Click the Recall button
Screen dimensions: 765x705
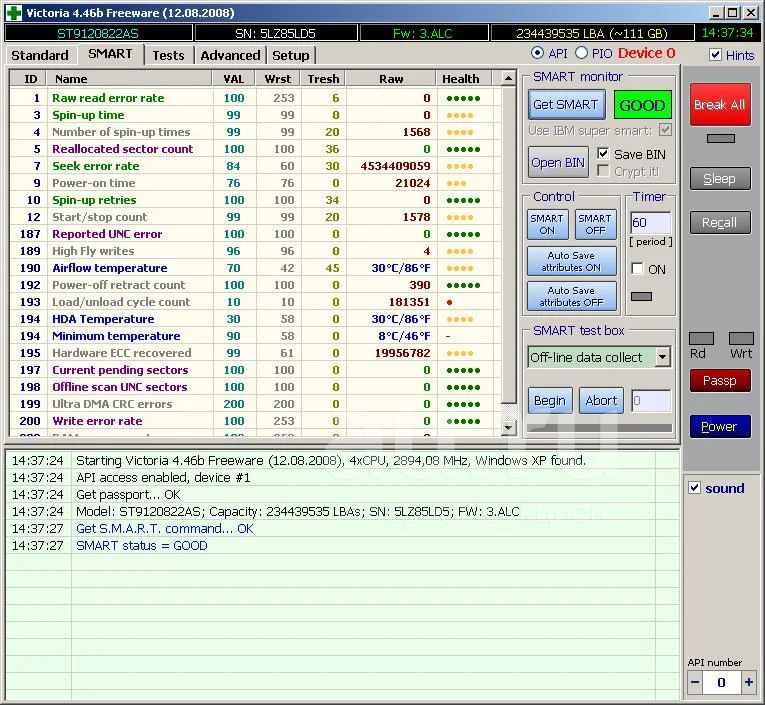720,222
